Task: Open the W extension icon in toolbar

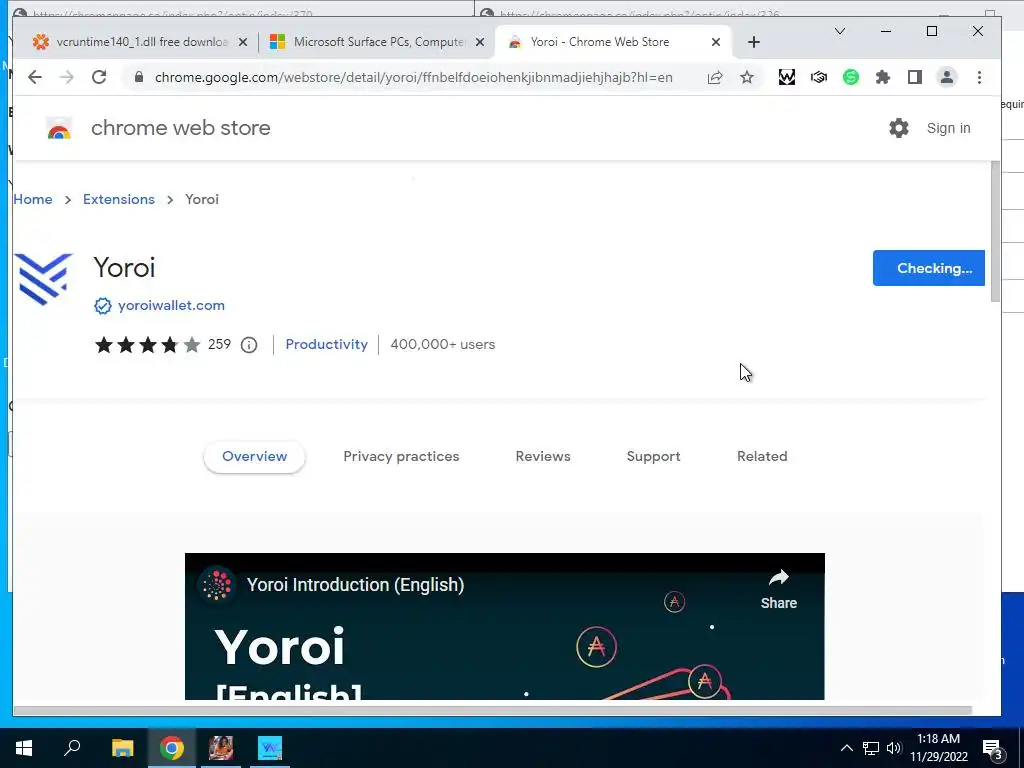Action: [x=787, y=77]
